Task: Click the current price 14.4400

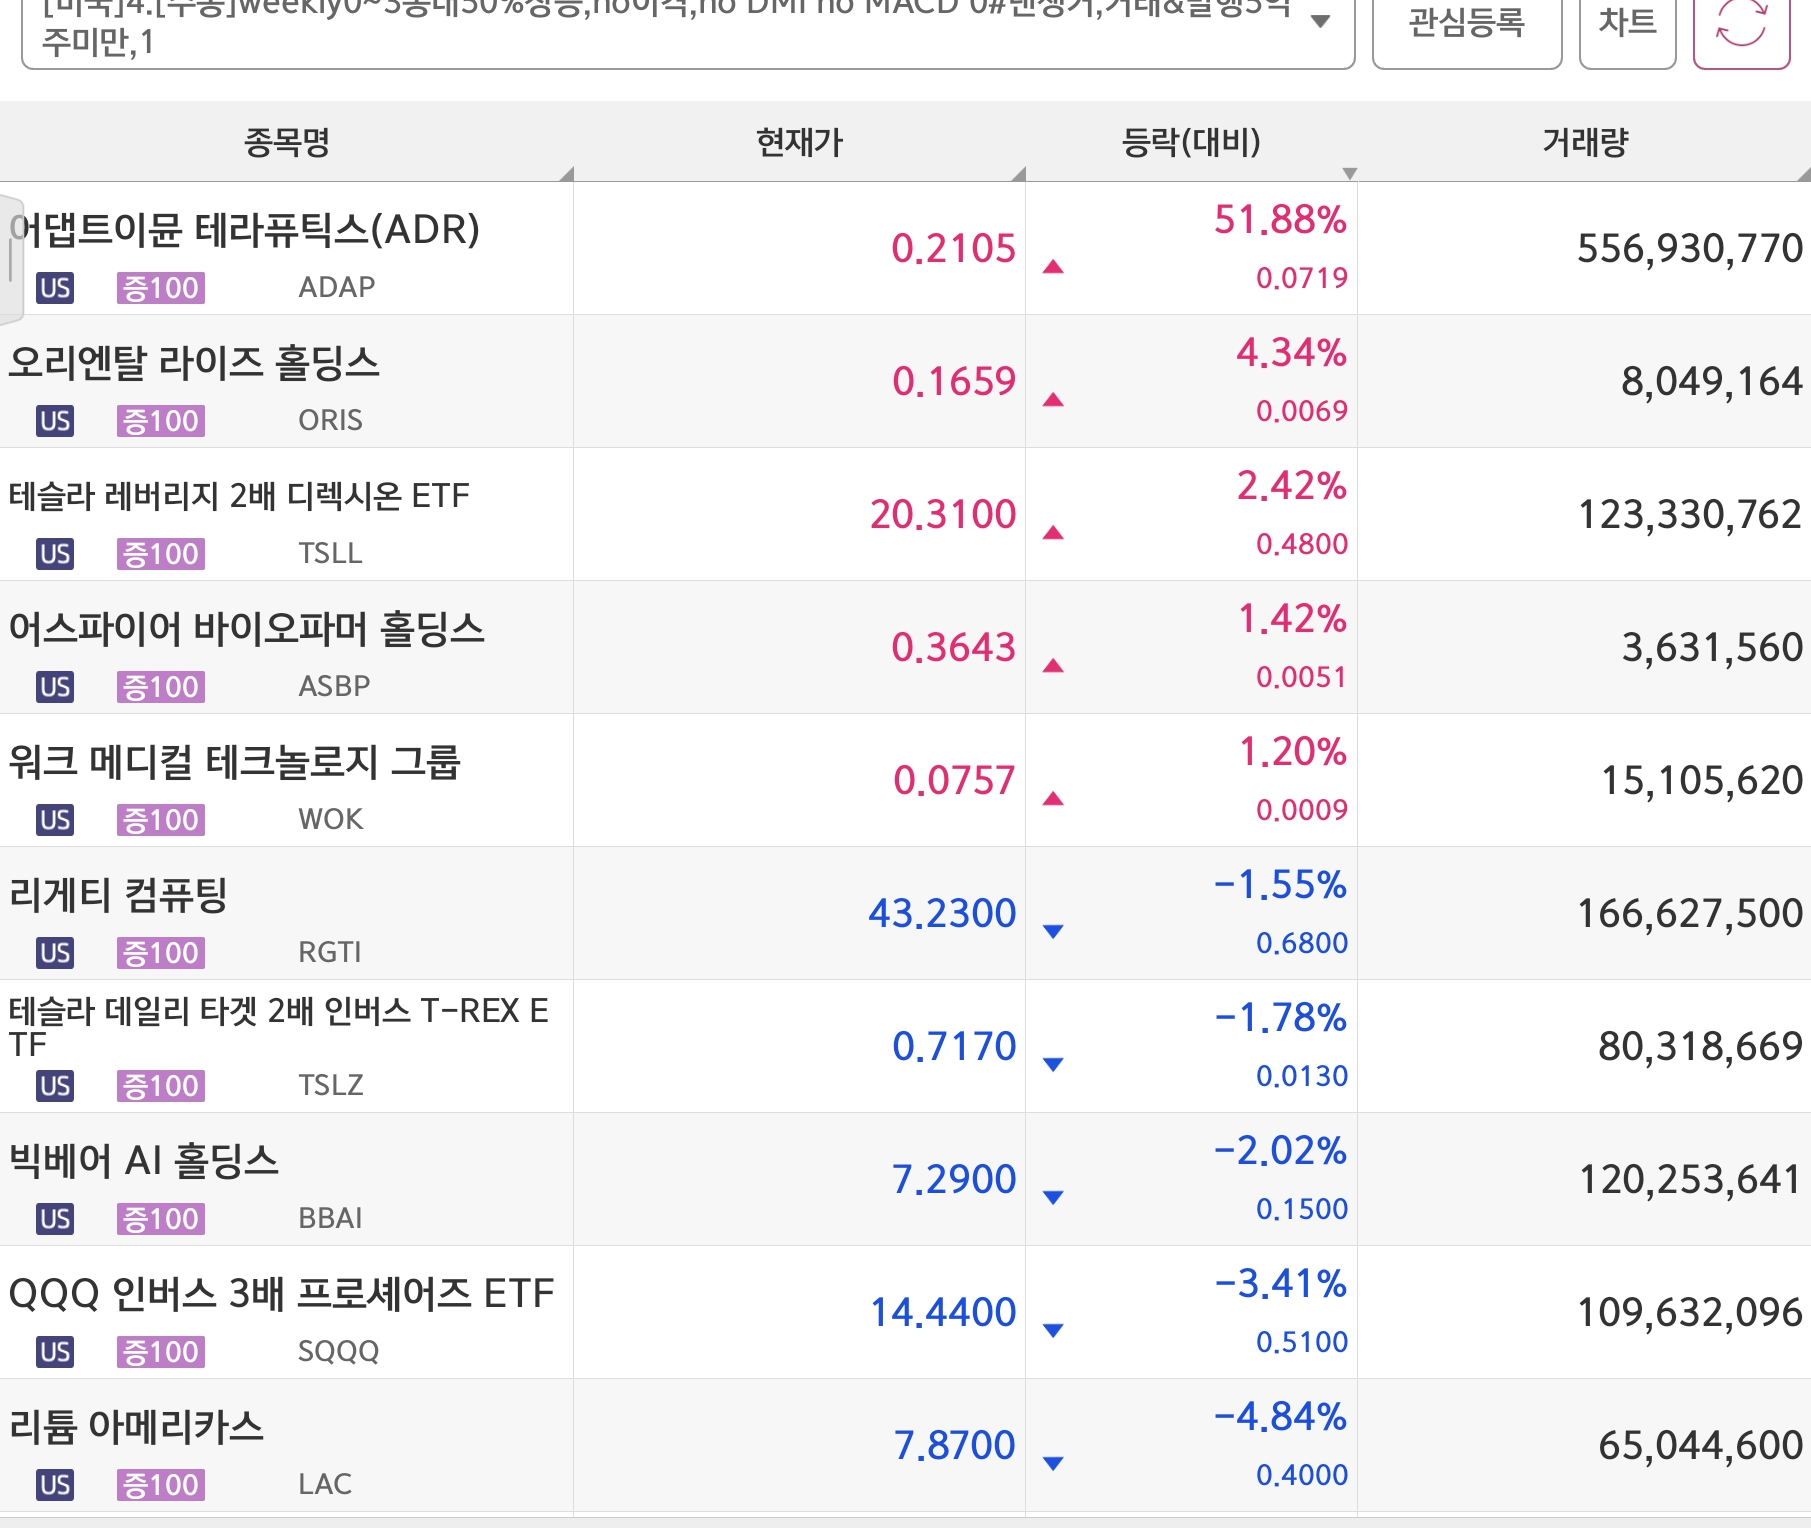Action: [943, 1312]
